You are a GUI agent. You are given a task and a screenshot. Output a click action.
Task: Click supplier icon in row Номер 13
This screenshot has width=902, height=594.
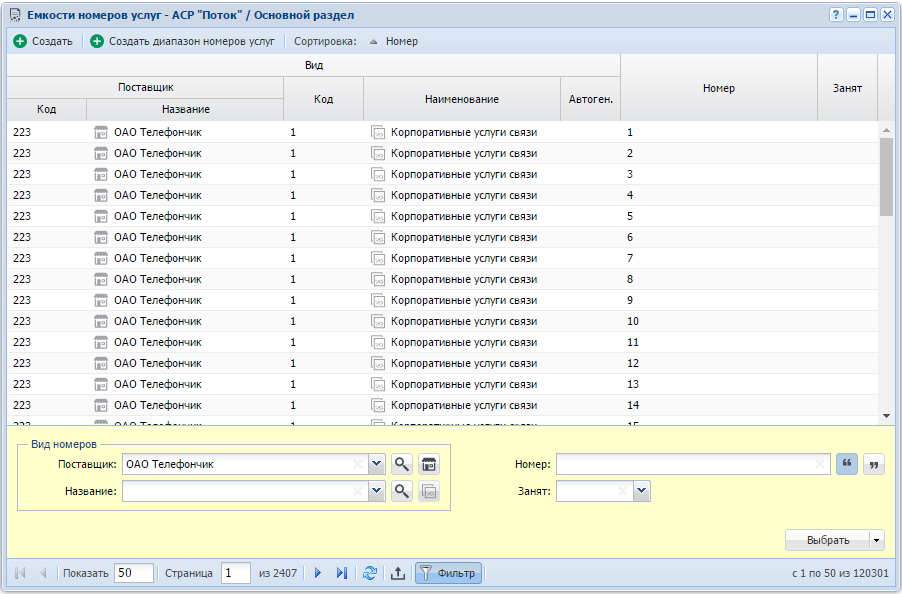tap(101, 384)
